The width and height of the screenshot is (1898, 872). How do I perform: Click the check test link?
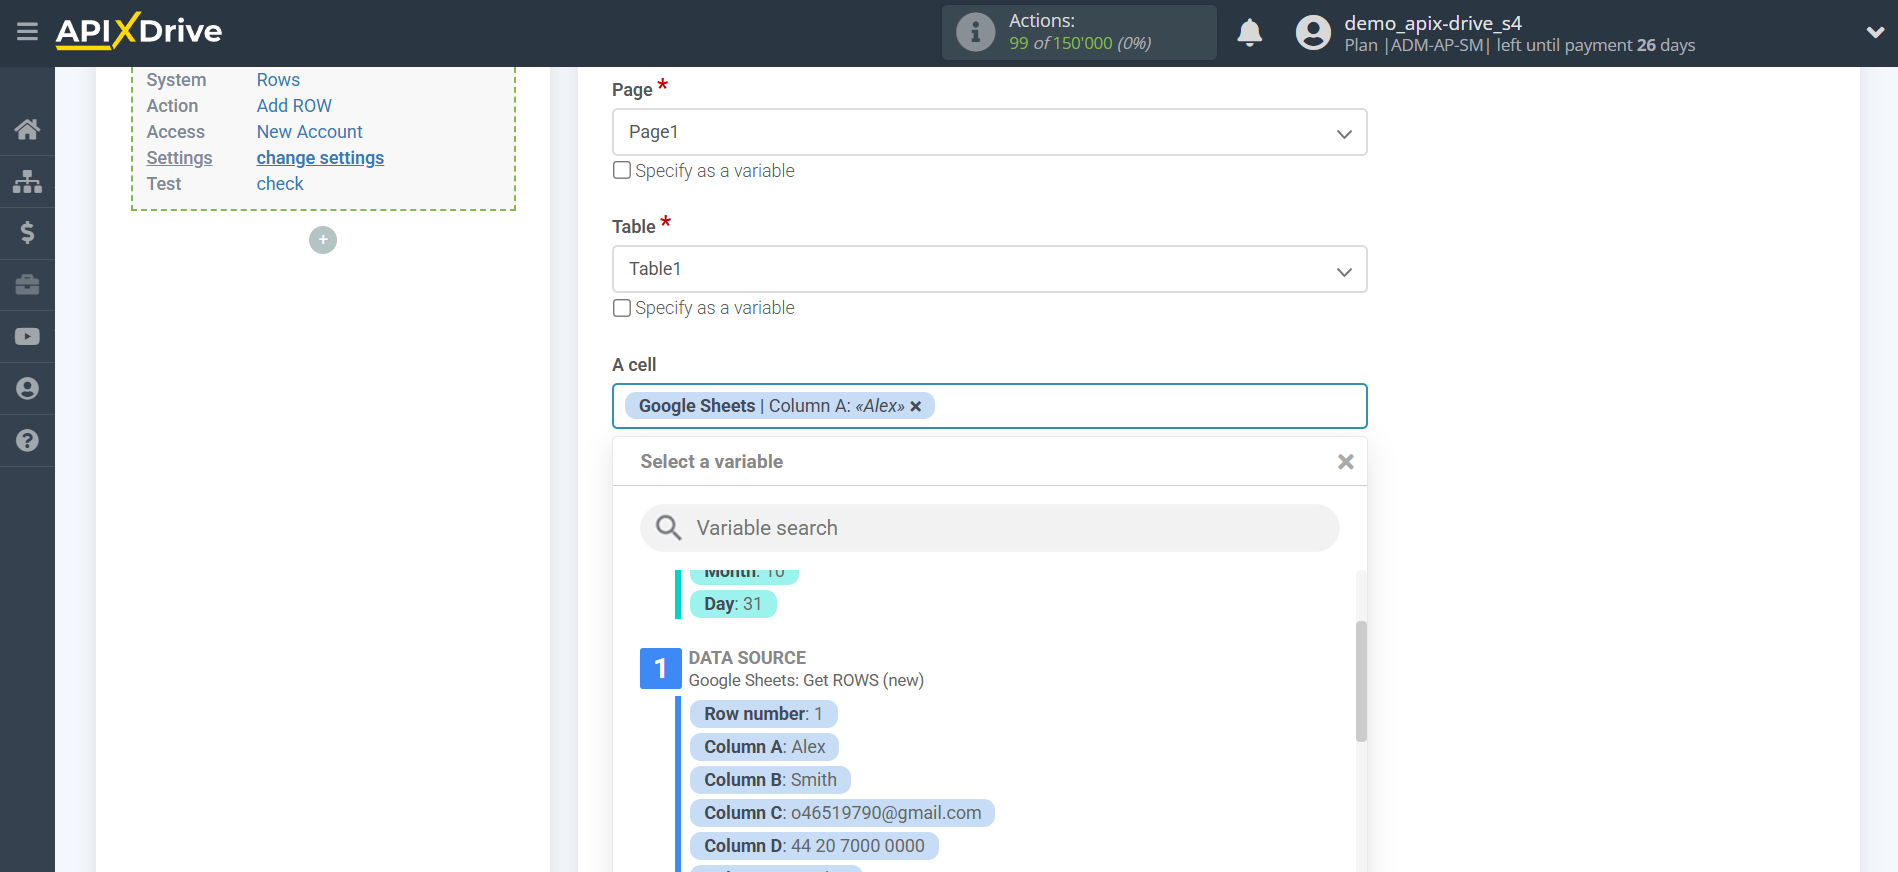[280, 184]
